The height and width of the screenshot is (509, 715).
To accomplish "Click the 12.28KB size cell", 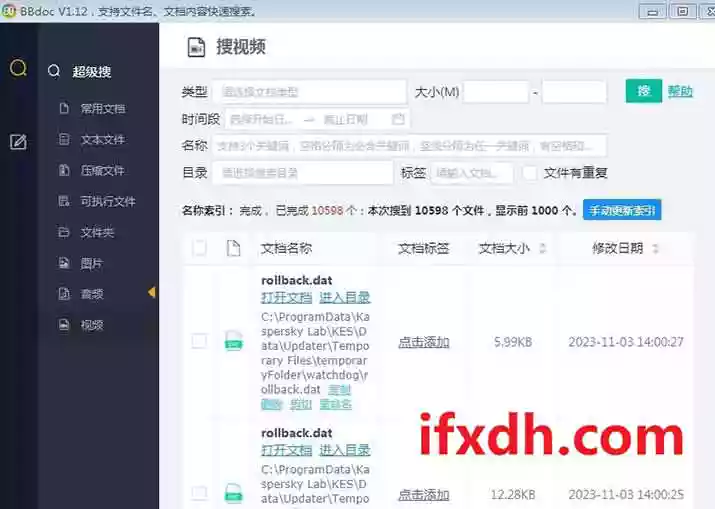I will [513, 494].
